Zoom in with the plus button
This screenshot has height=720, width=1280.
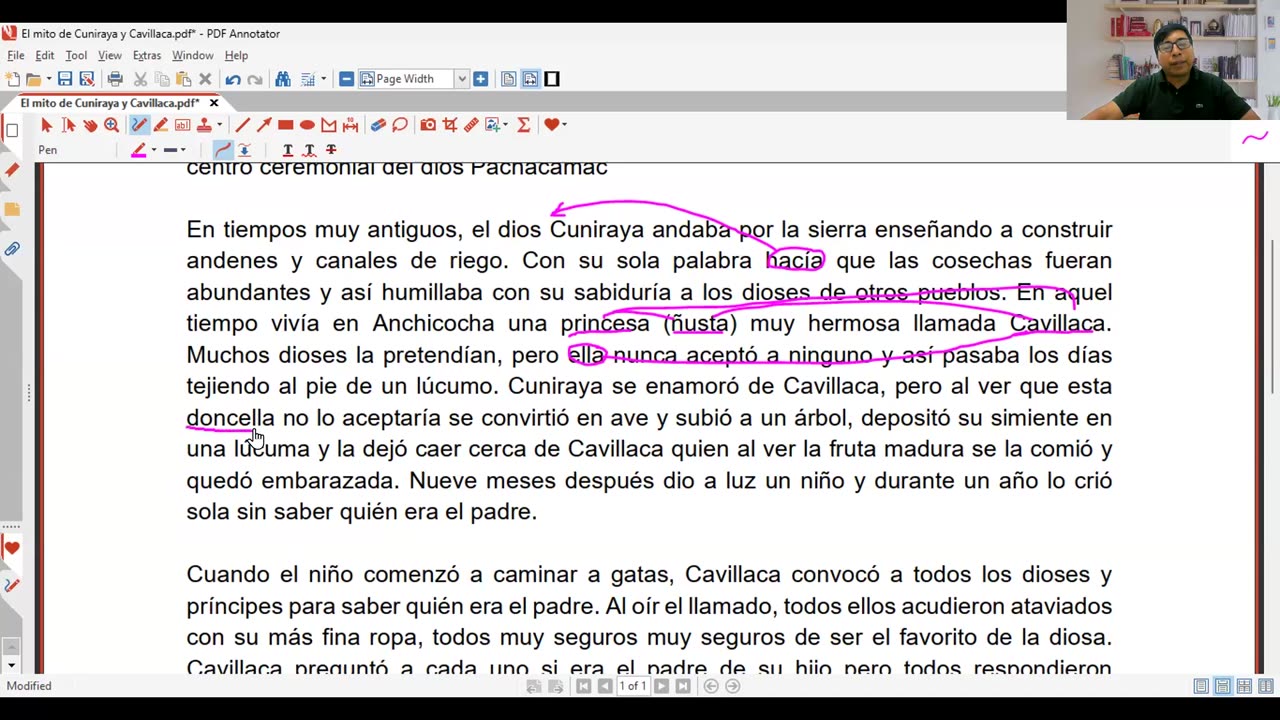[x=481, y=79]
